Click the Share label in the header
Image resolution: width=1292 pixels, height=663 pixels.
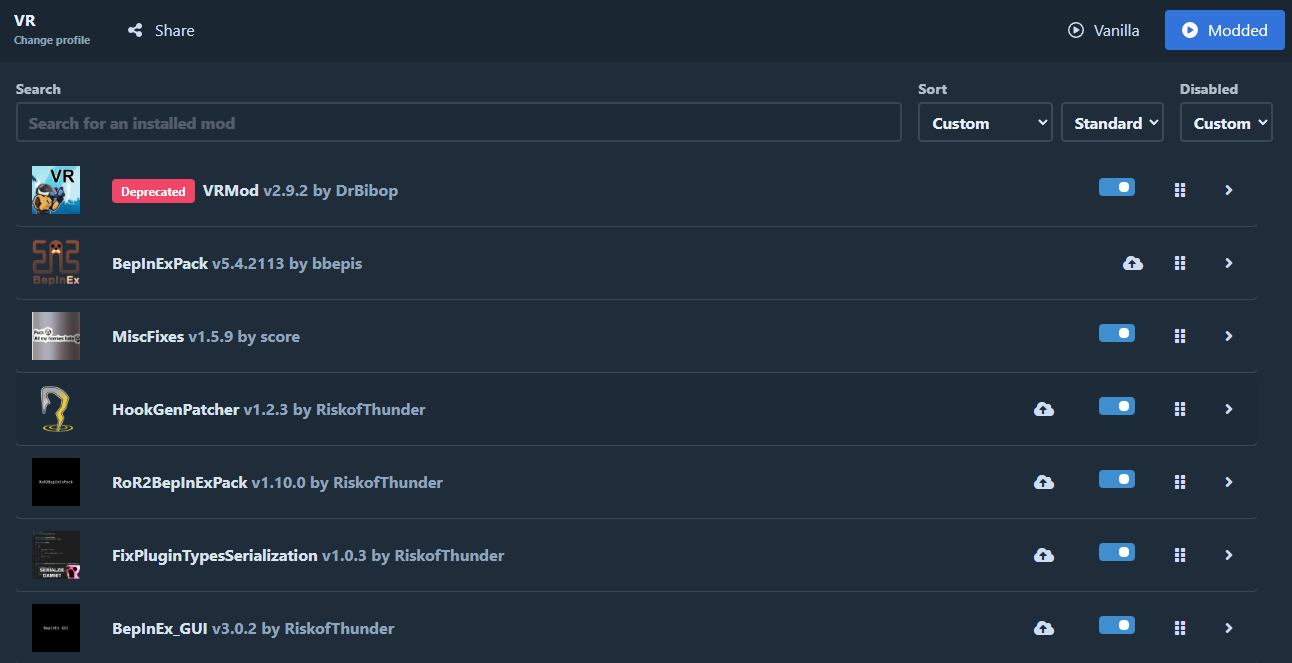174,30
